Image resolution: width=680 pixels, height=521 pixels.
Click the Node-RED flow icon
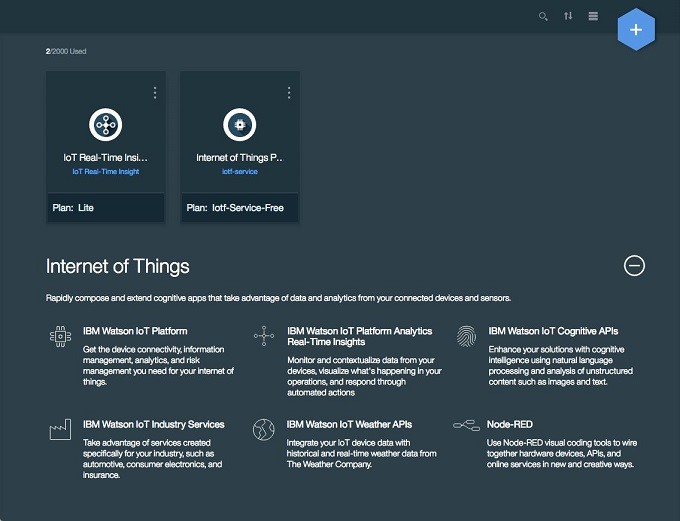pos(467,425)
